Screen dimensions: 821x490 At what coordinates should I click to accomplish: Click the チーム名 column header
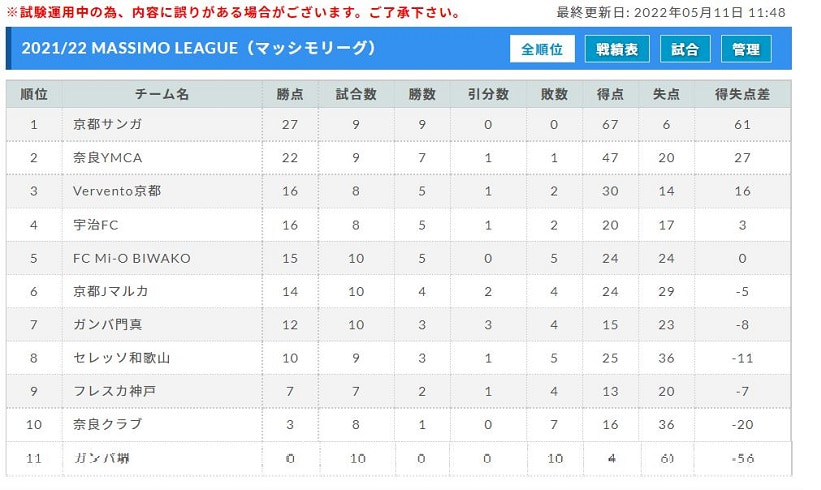click(162, 94)
